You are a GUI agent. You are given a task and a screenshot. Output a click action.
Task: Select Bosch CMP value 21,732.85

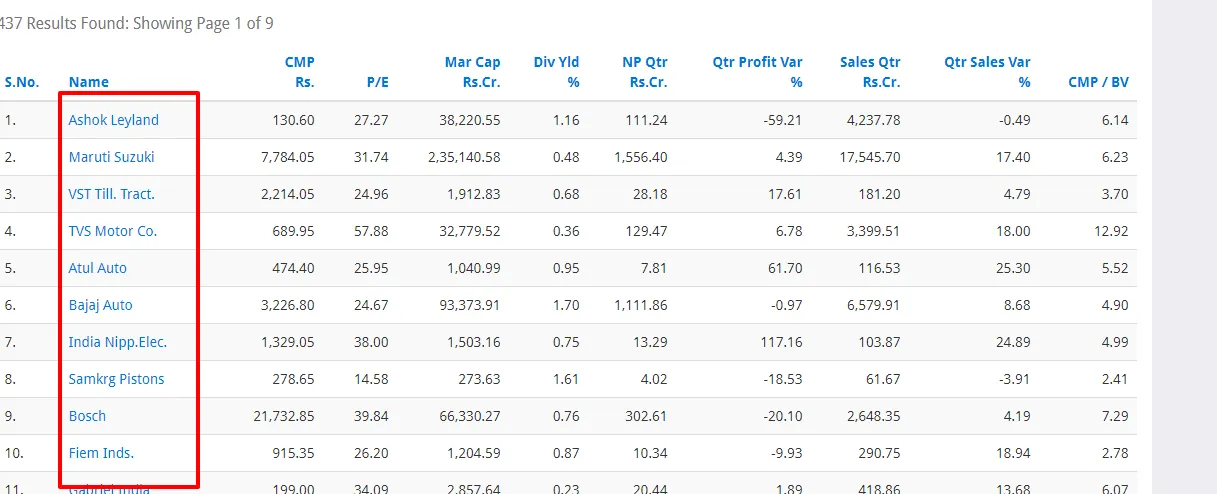pyautogui.click(x=282, y=416)
